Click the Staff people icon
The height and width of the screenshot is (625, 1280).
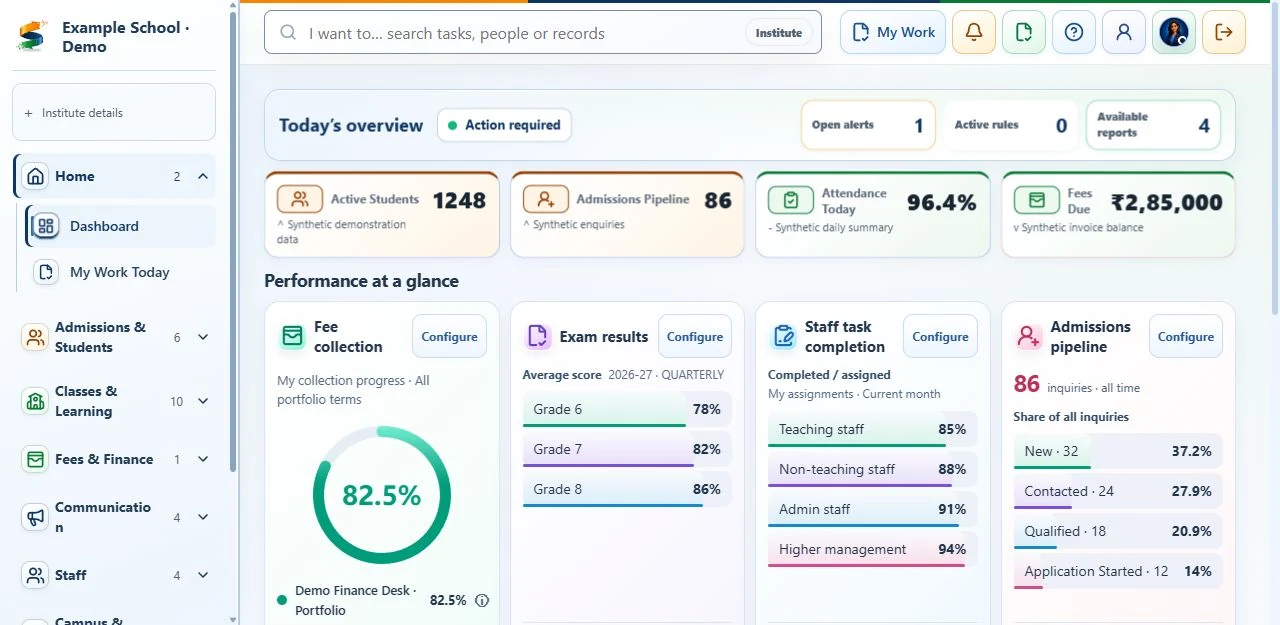35,575
